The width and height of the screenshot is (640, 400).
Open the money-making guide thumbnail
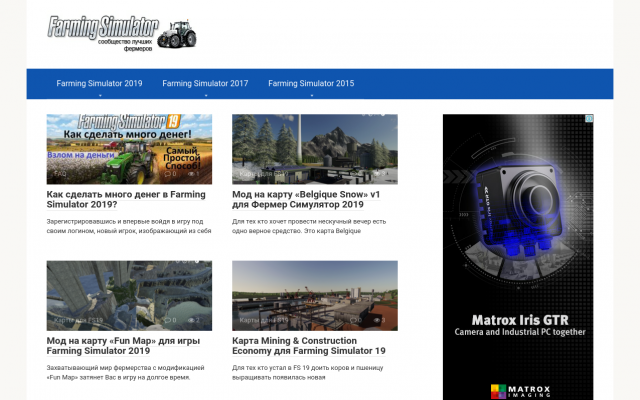point(129,149)
